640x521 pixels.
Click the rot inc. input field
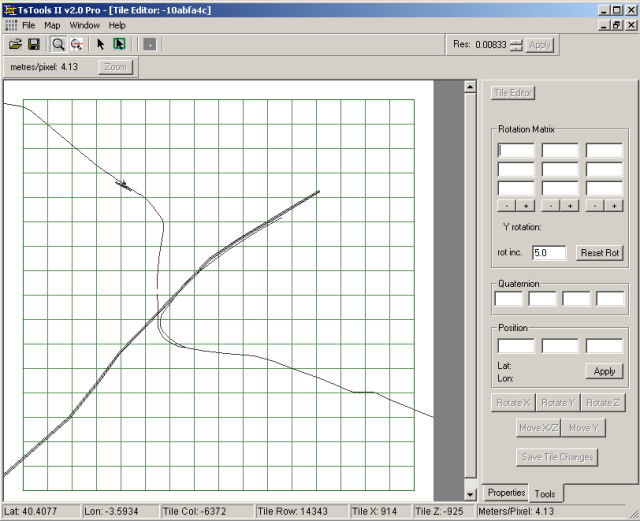[549, 253]
